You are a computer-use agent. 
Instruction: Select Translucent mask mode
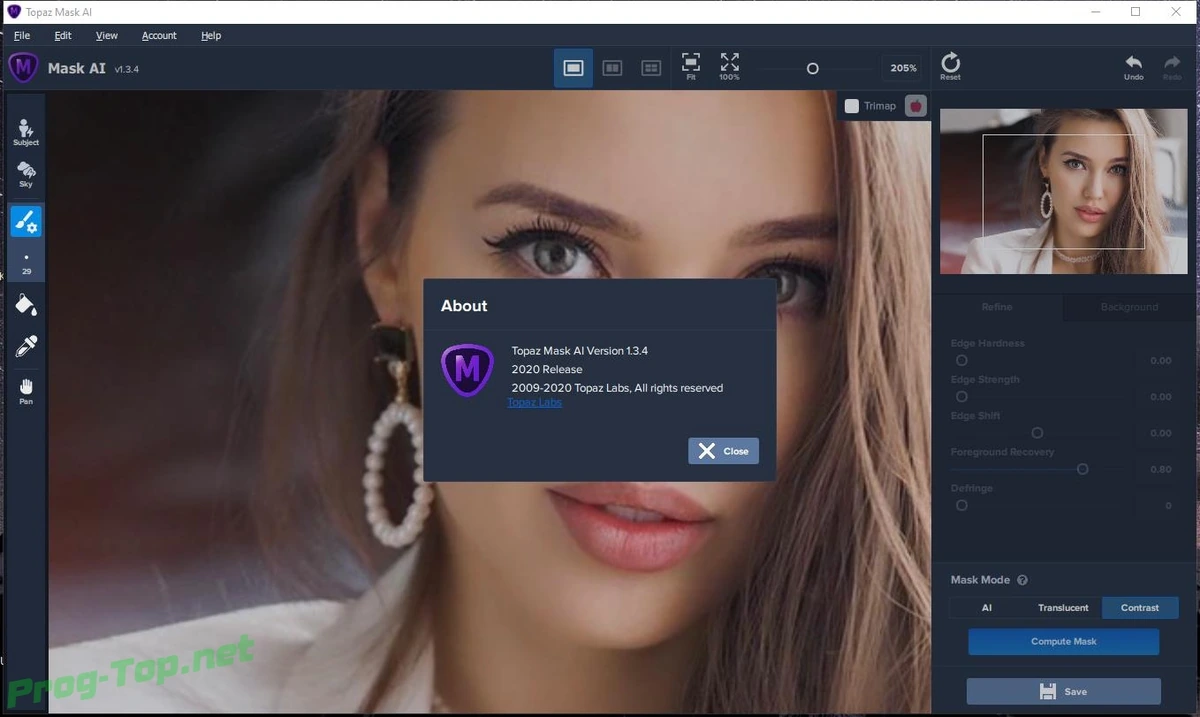(x=1063, y=607)
